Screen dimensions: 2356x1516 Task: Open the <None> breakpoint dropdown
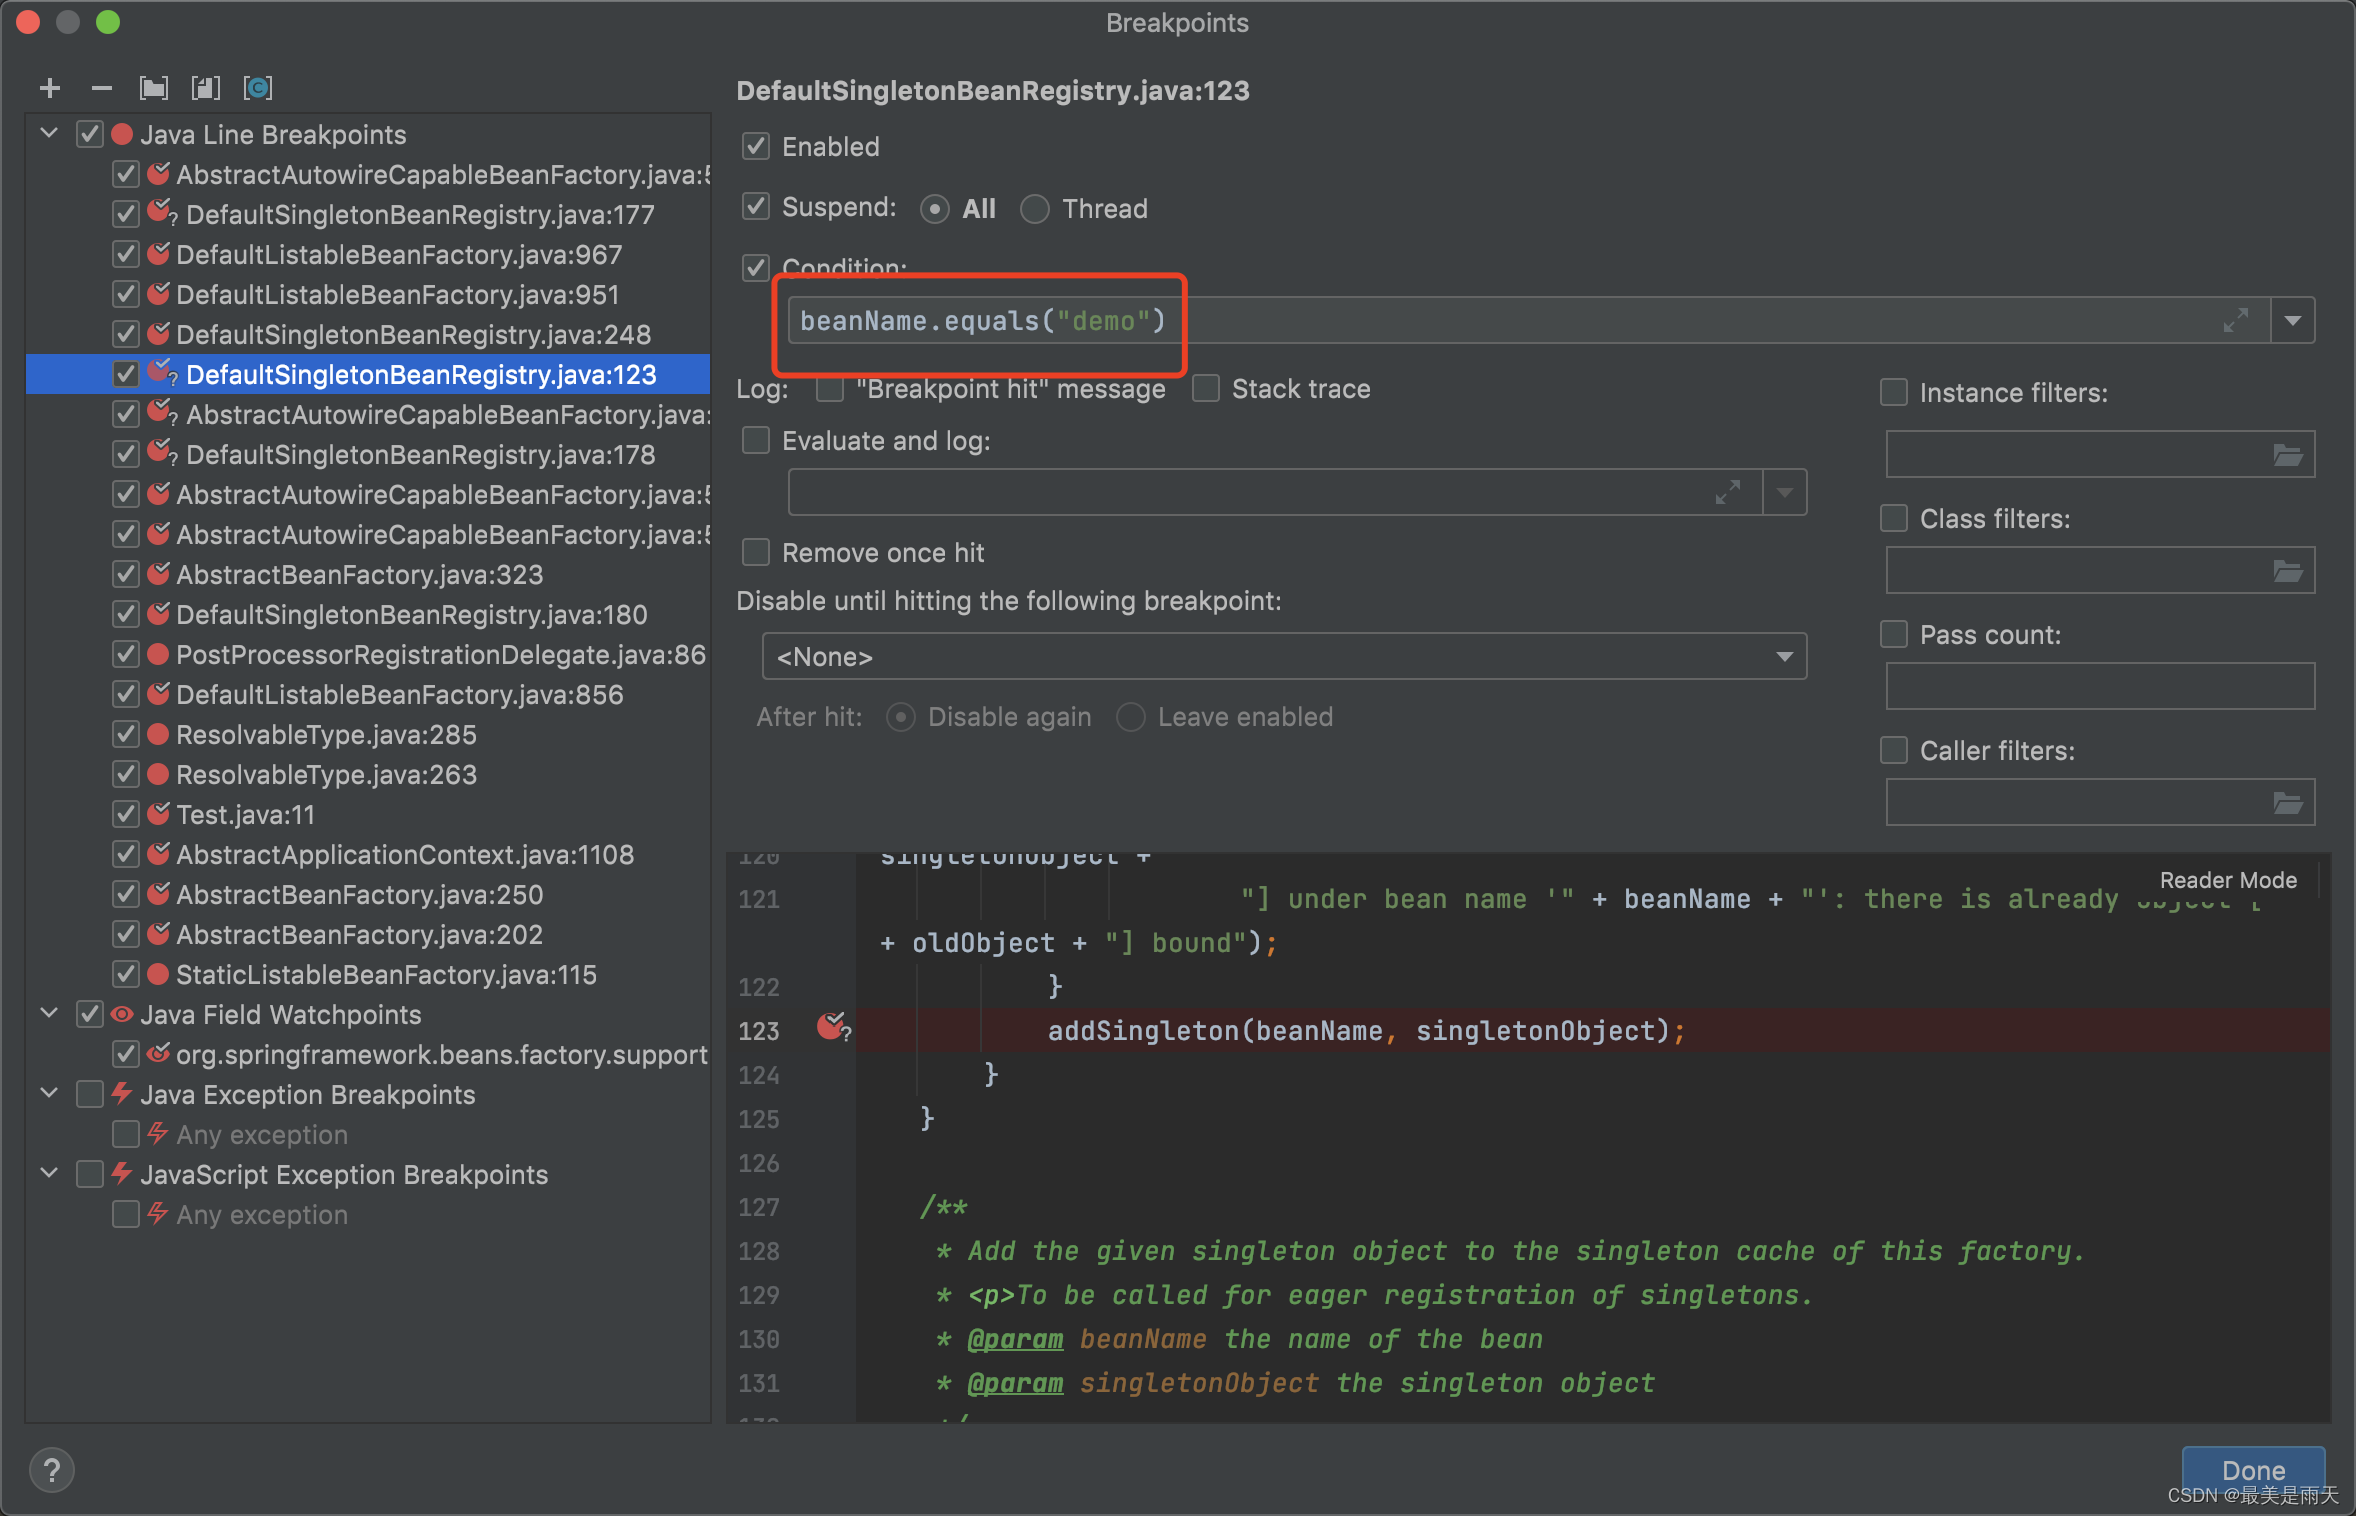point(1284,656)
